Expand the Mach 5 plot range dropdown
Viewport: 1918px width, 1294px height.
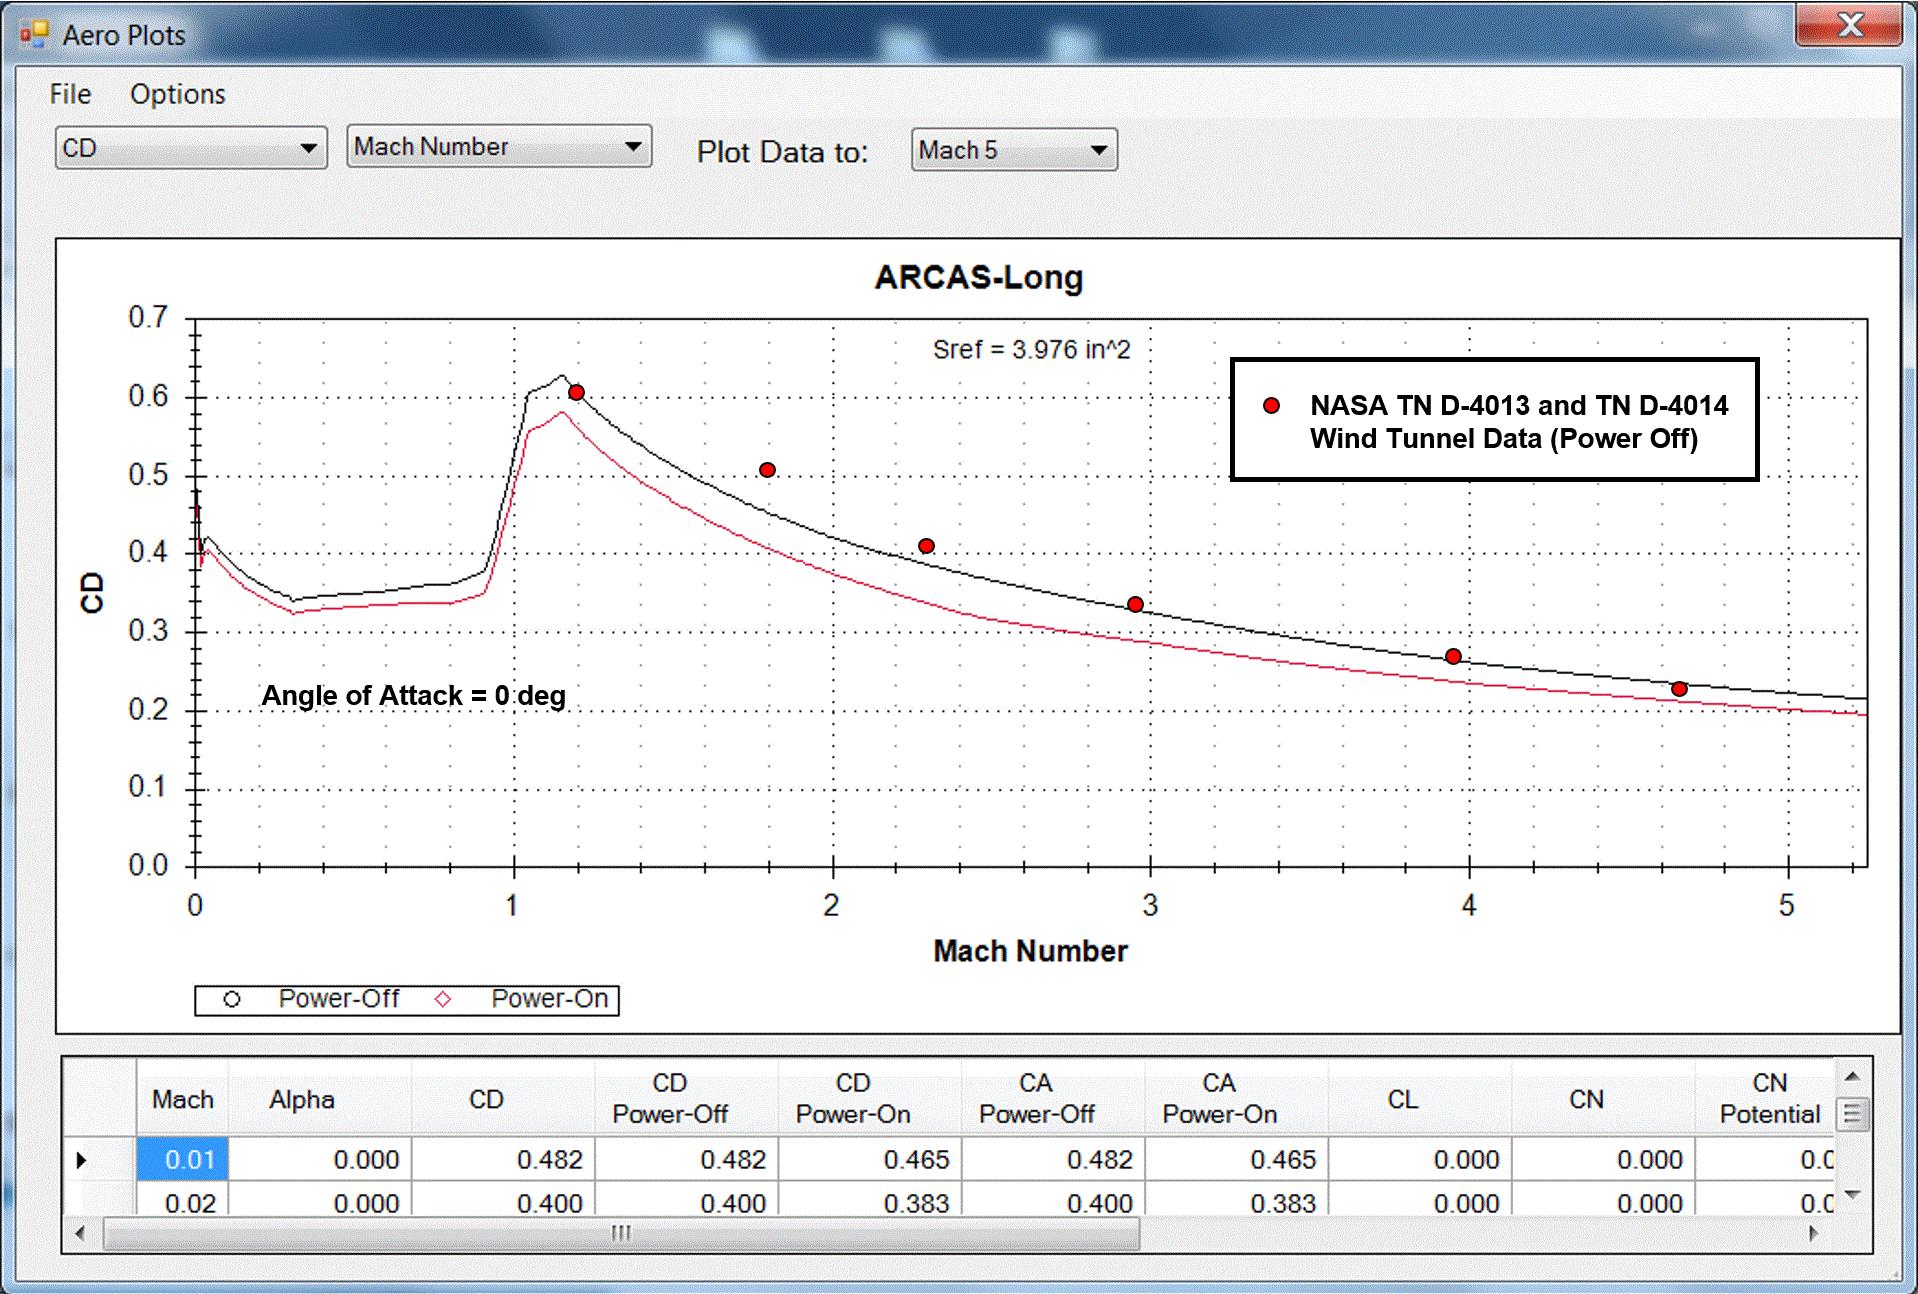pyautogui.click(x=1014, y=150)
